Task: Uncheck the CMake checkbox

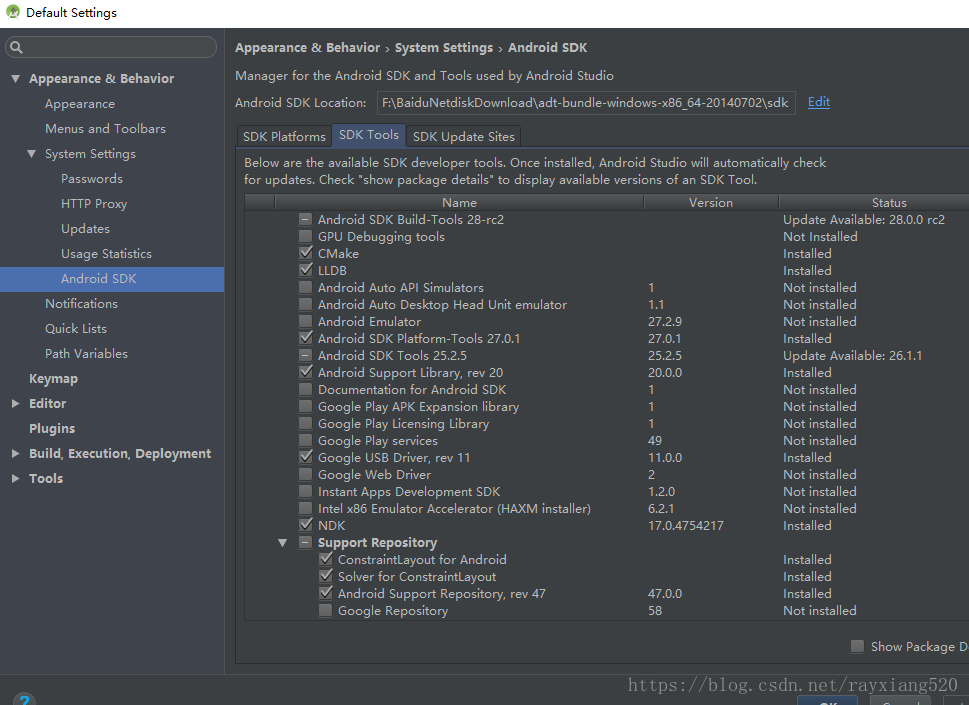Action: (x=305, y=253)
